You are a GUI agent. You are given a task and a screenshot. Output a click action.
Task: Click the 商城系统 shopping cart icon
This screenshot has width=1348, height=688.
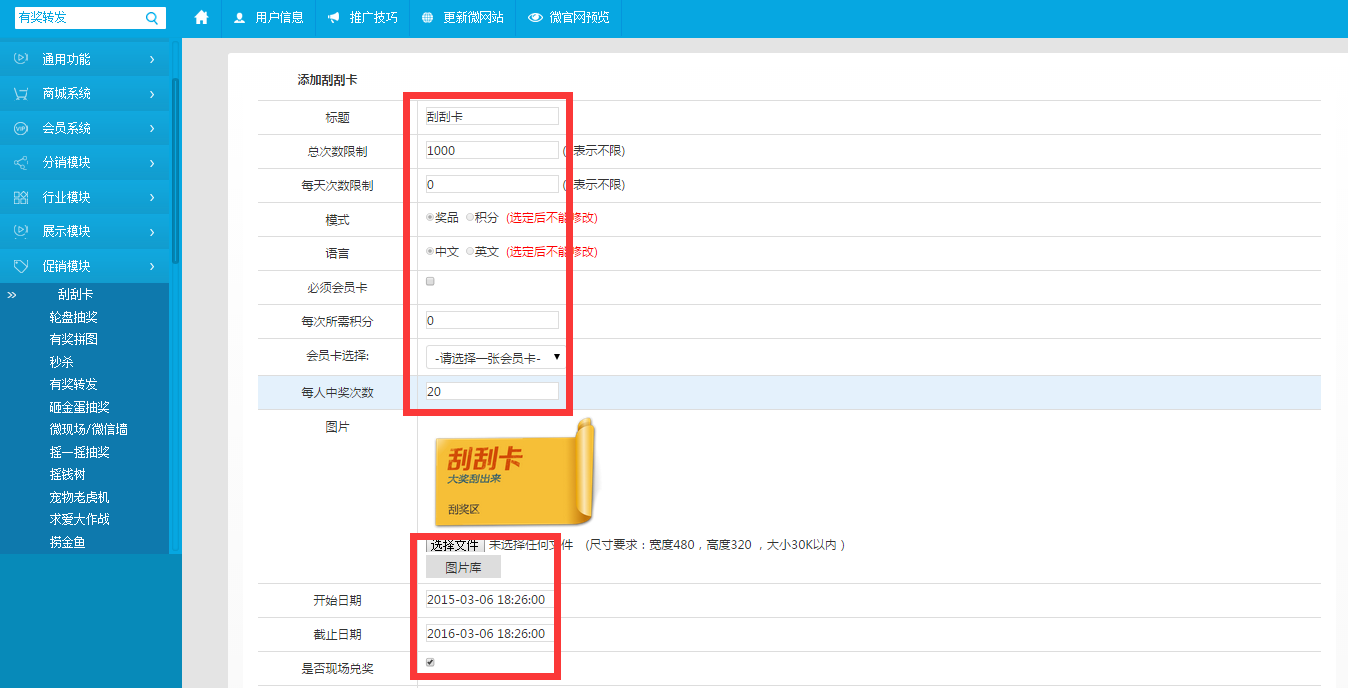21,94
